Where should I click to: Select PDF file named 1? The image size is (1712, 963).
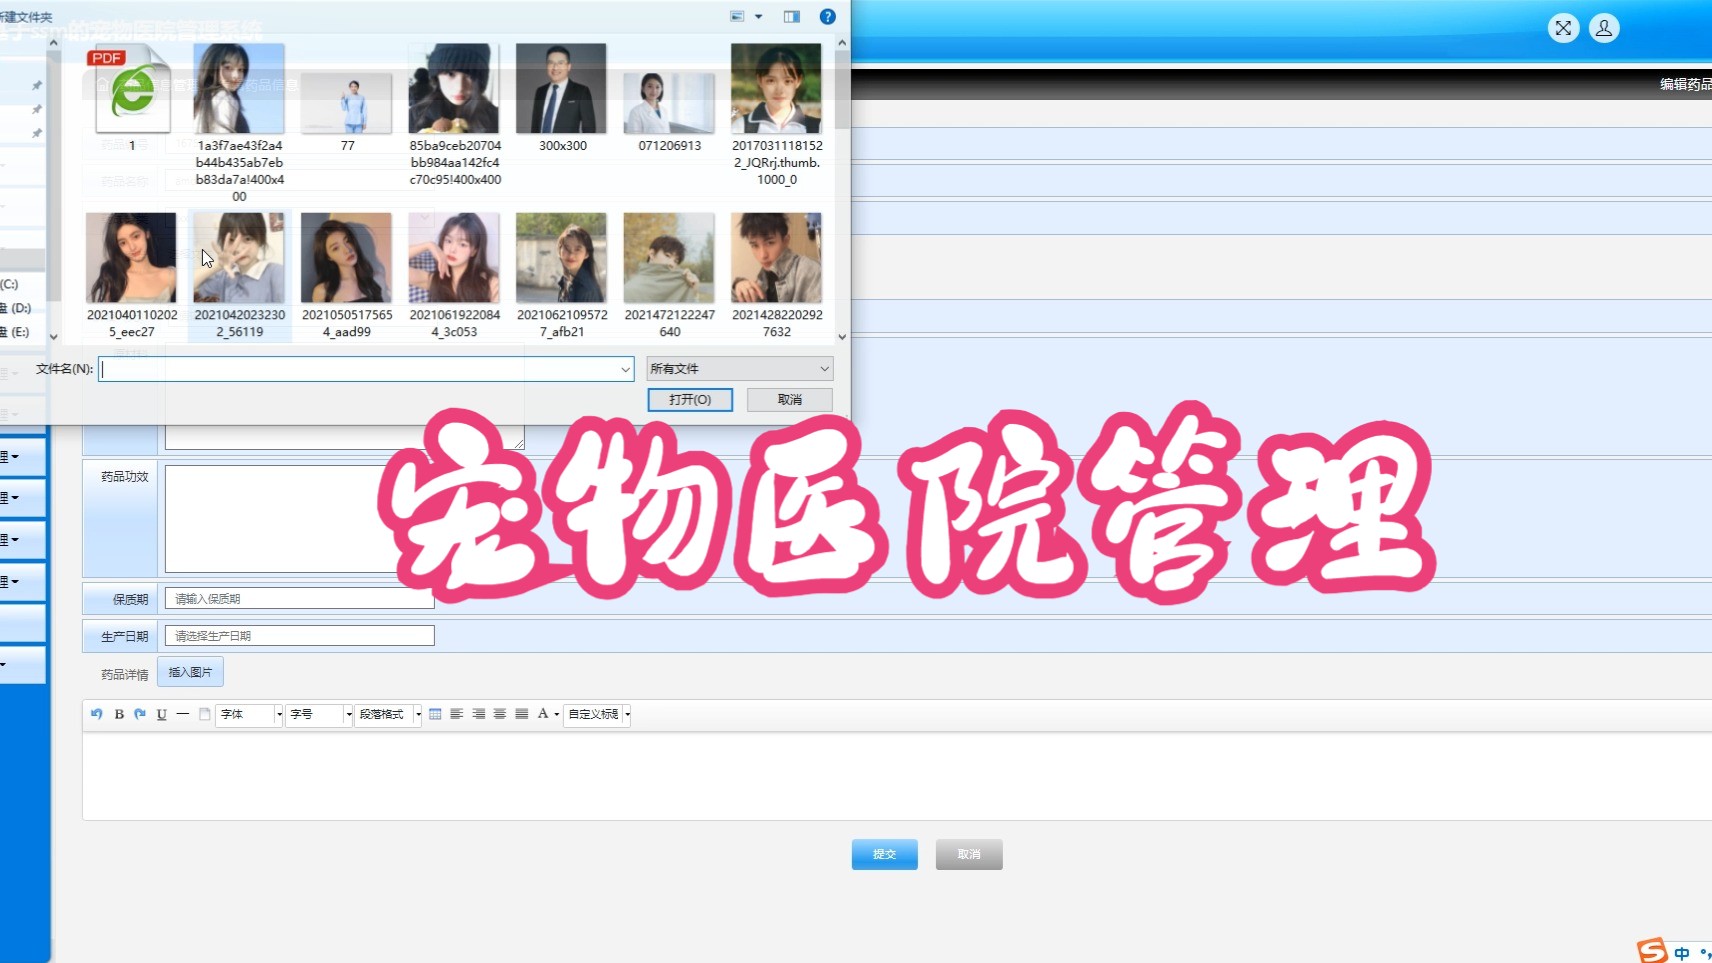tap(132, 98)
